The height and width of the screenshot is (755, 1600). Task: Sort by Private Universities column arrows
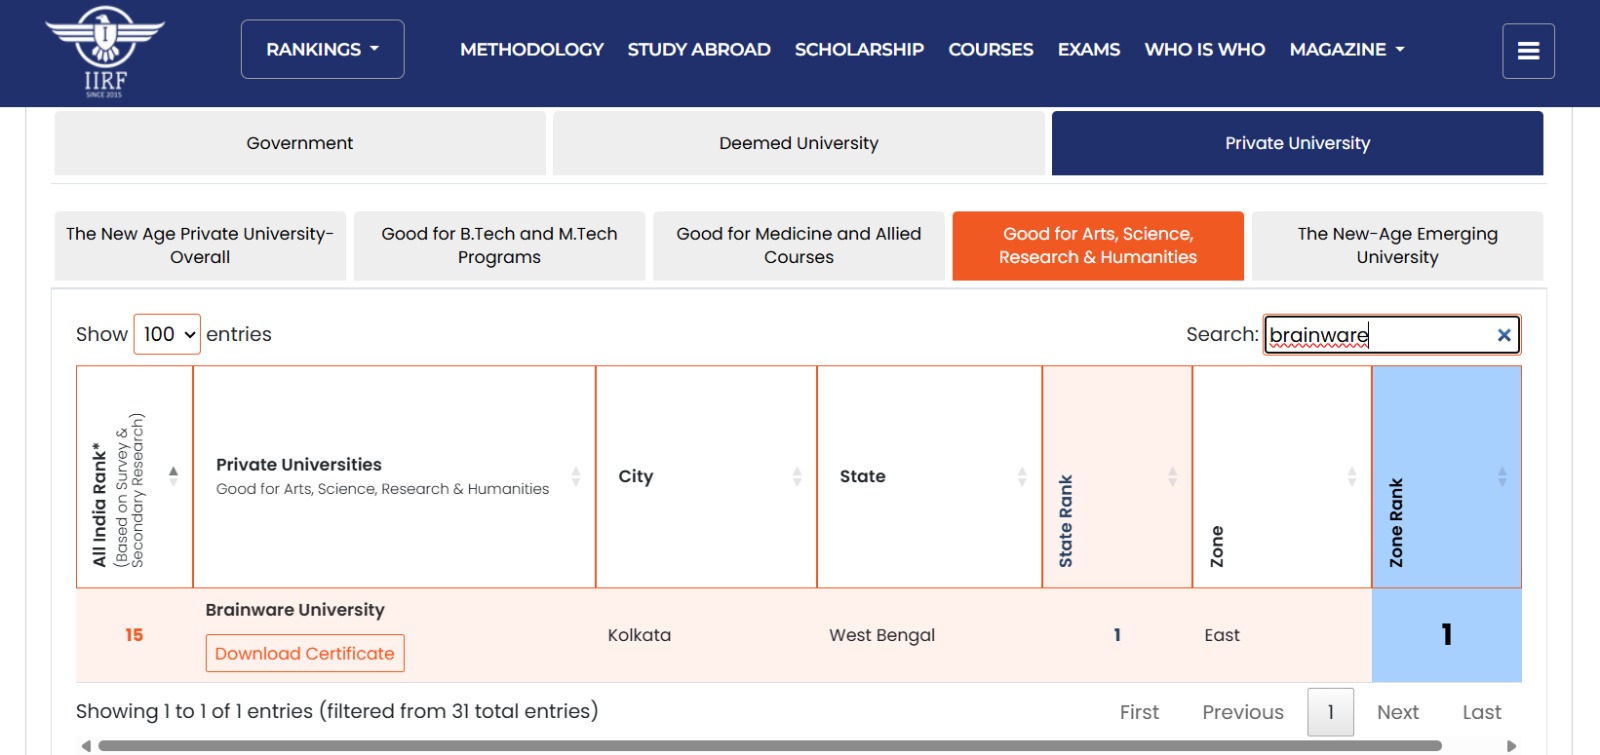[x=576, y=476]
